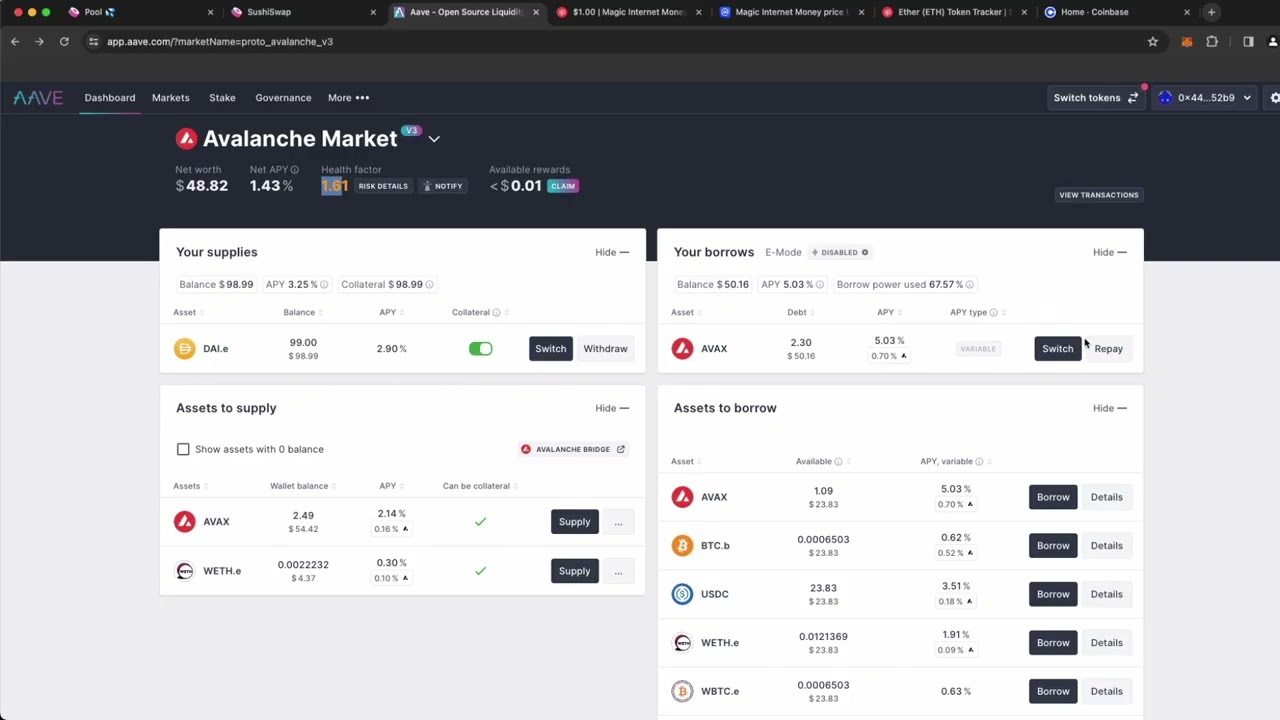The width and height of the screenshot is (1280, 720).
Task: Switch to the Home - Coinbase browser tab
Action: point(1115,12)
